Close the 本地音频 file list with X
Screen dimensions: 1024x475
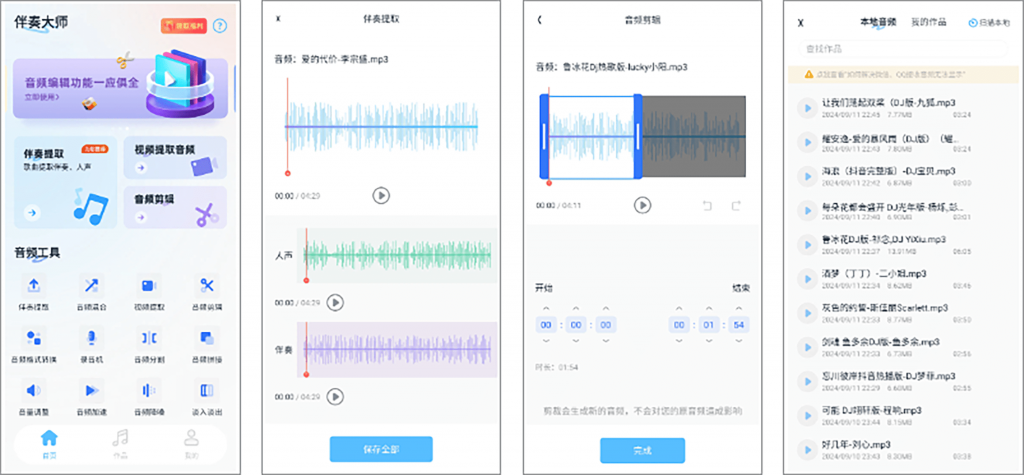(x=801, y=23)
